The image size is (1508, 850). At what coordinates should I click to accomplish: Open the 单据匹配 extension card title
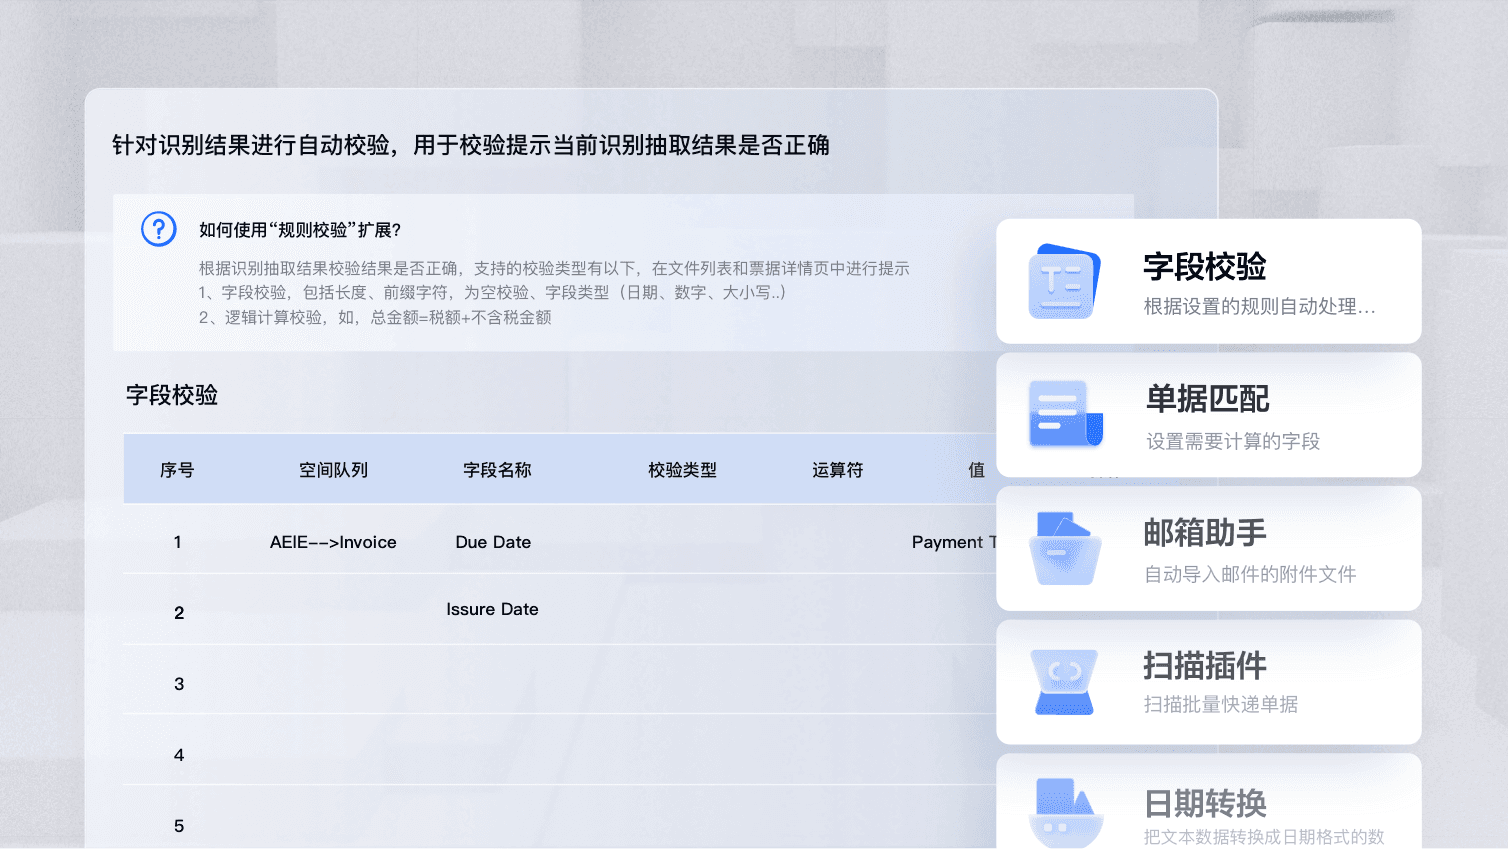pos(1208,399)
